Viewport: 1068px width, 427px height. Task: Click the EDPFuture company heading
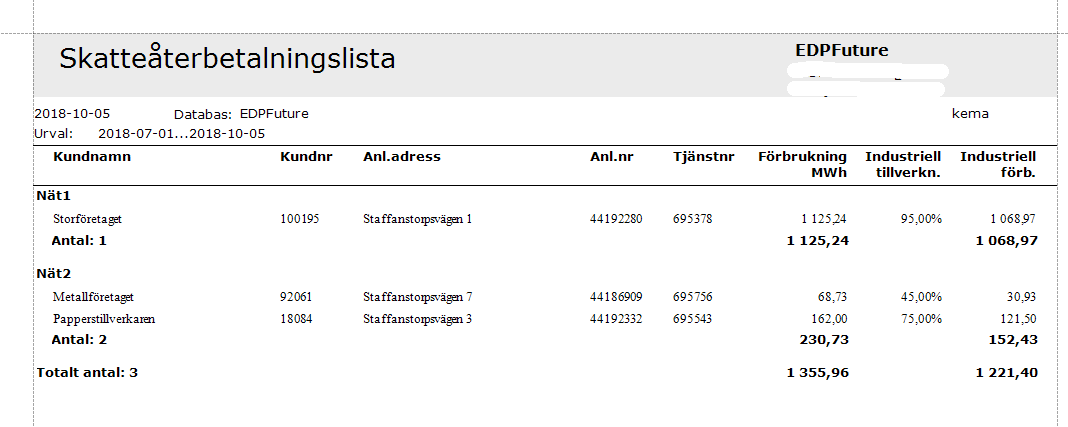(x=842, y=50)
